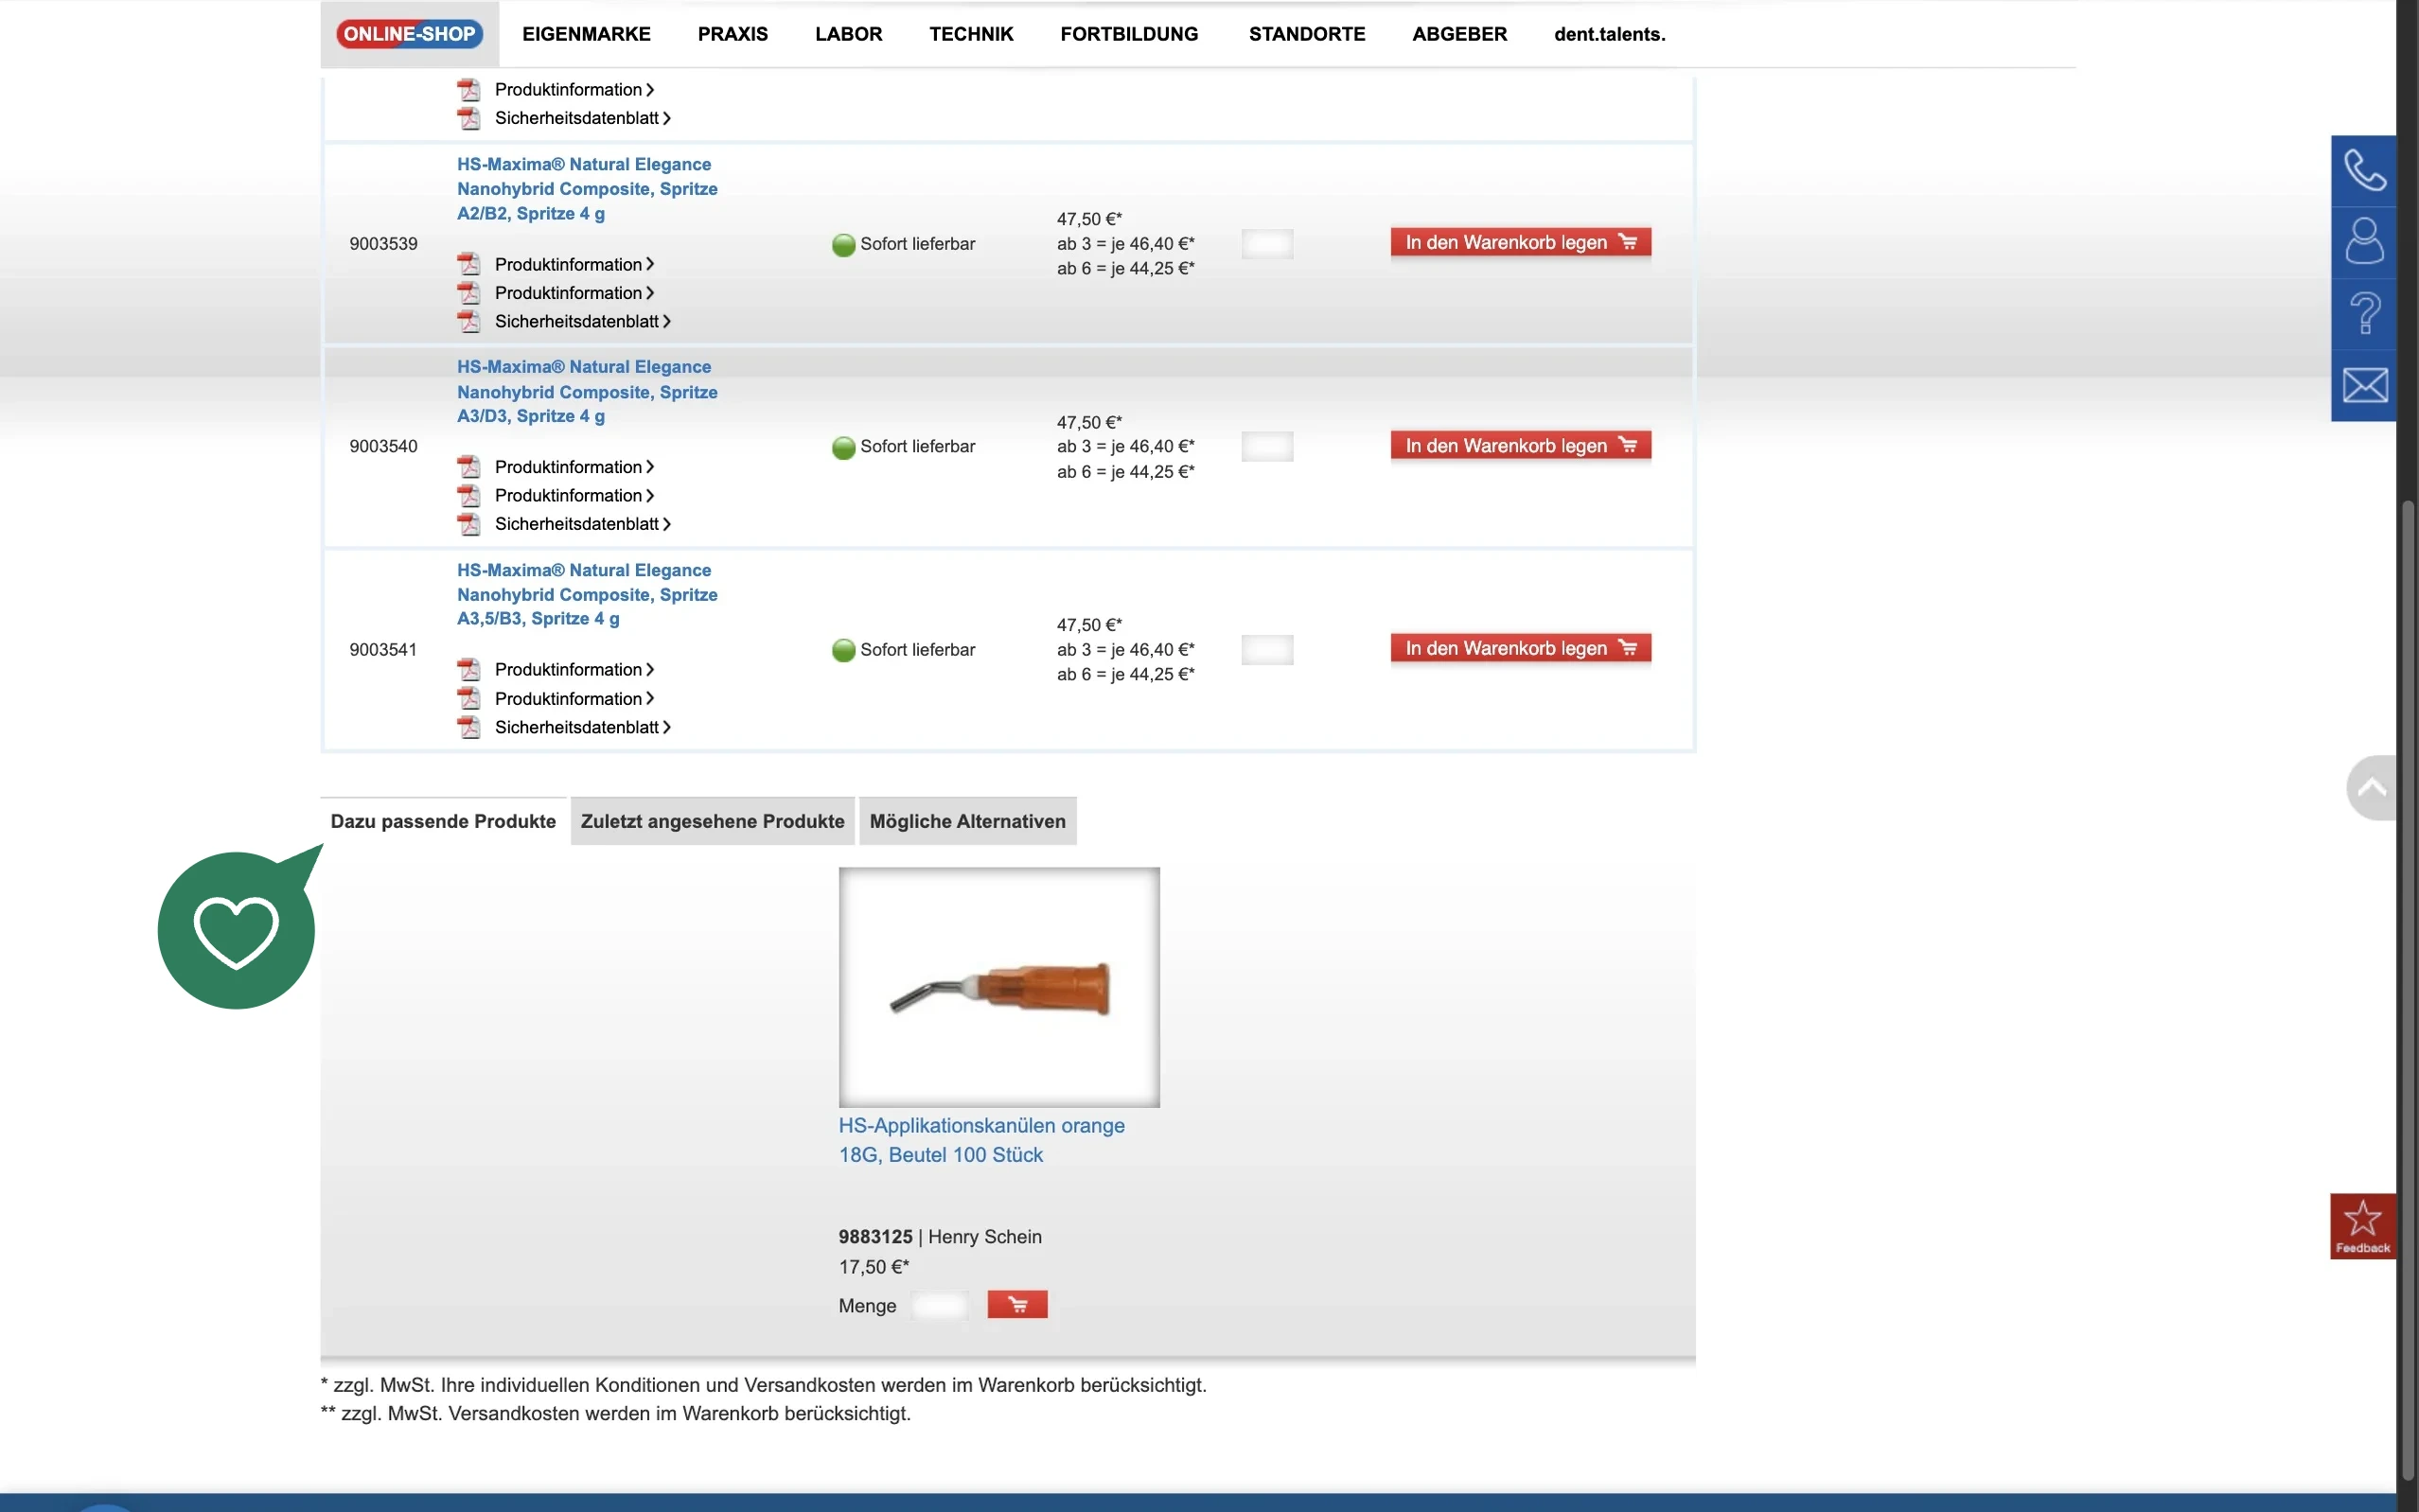Open the dent.talents. menu item
Screen dimensions: 2419x1512
tap(1609, 34)
